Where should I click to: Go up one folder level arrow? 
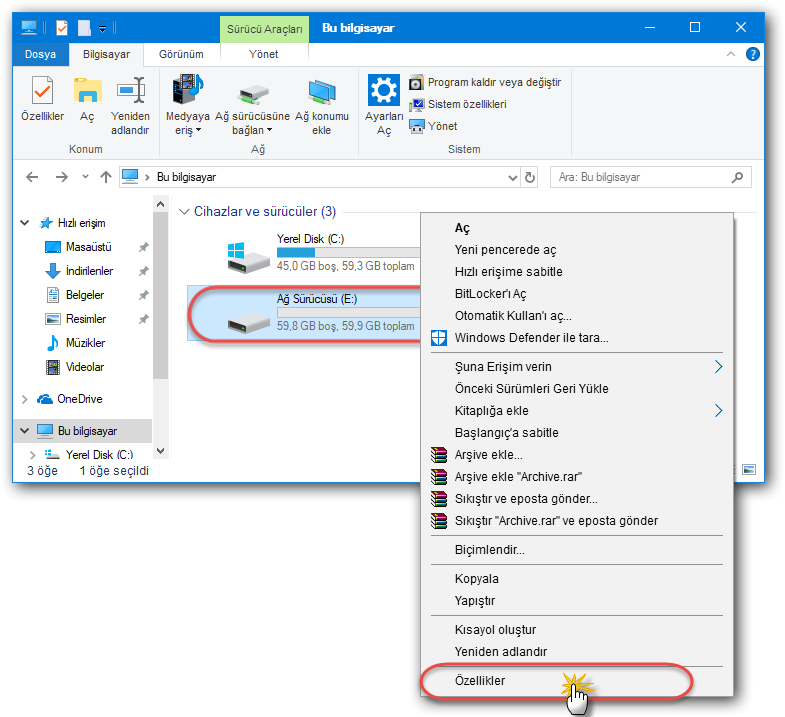[x=106, y=177]
